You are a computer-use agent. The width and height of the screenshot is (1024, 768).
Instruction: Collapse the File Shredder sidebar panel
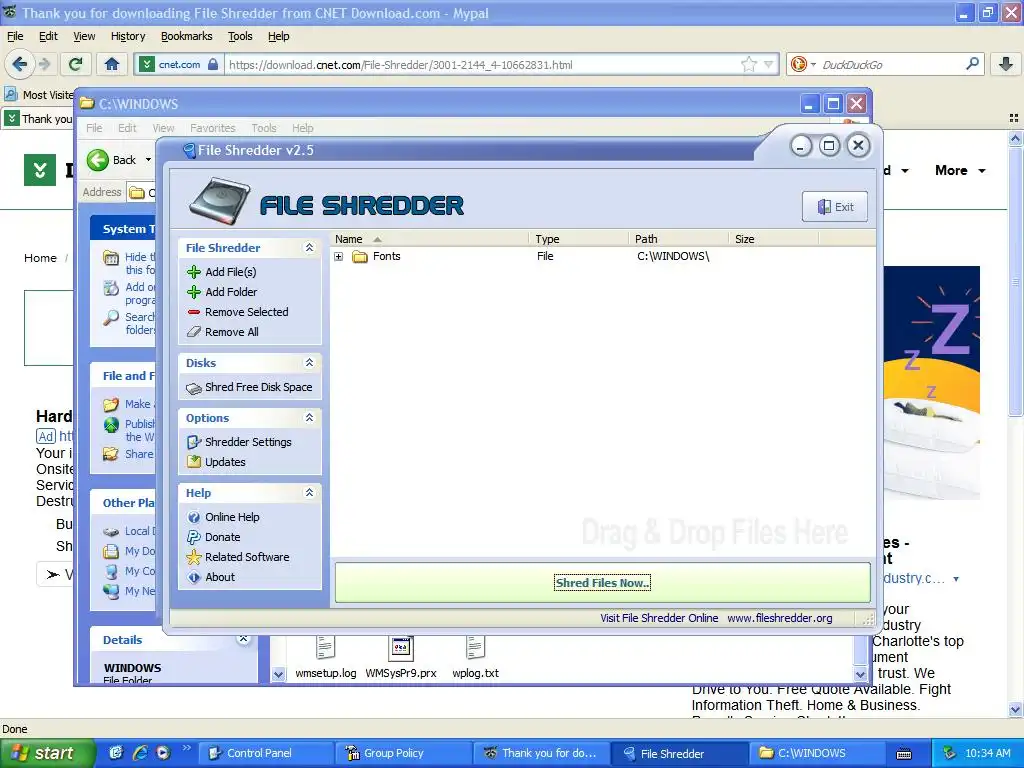(310, 248)
